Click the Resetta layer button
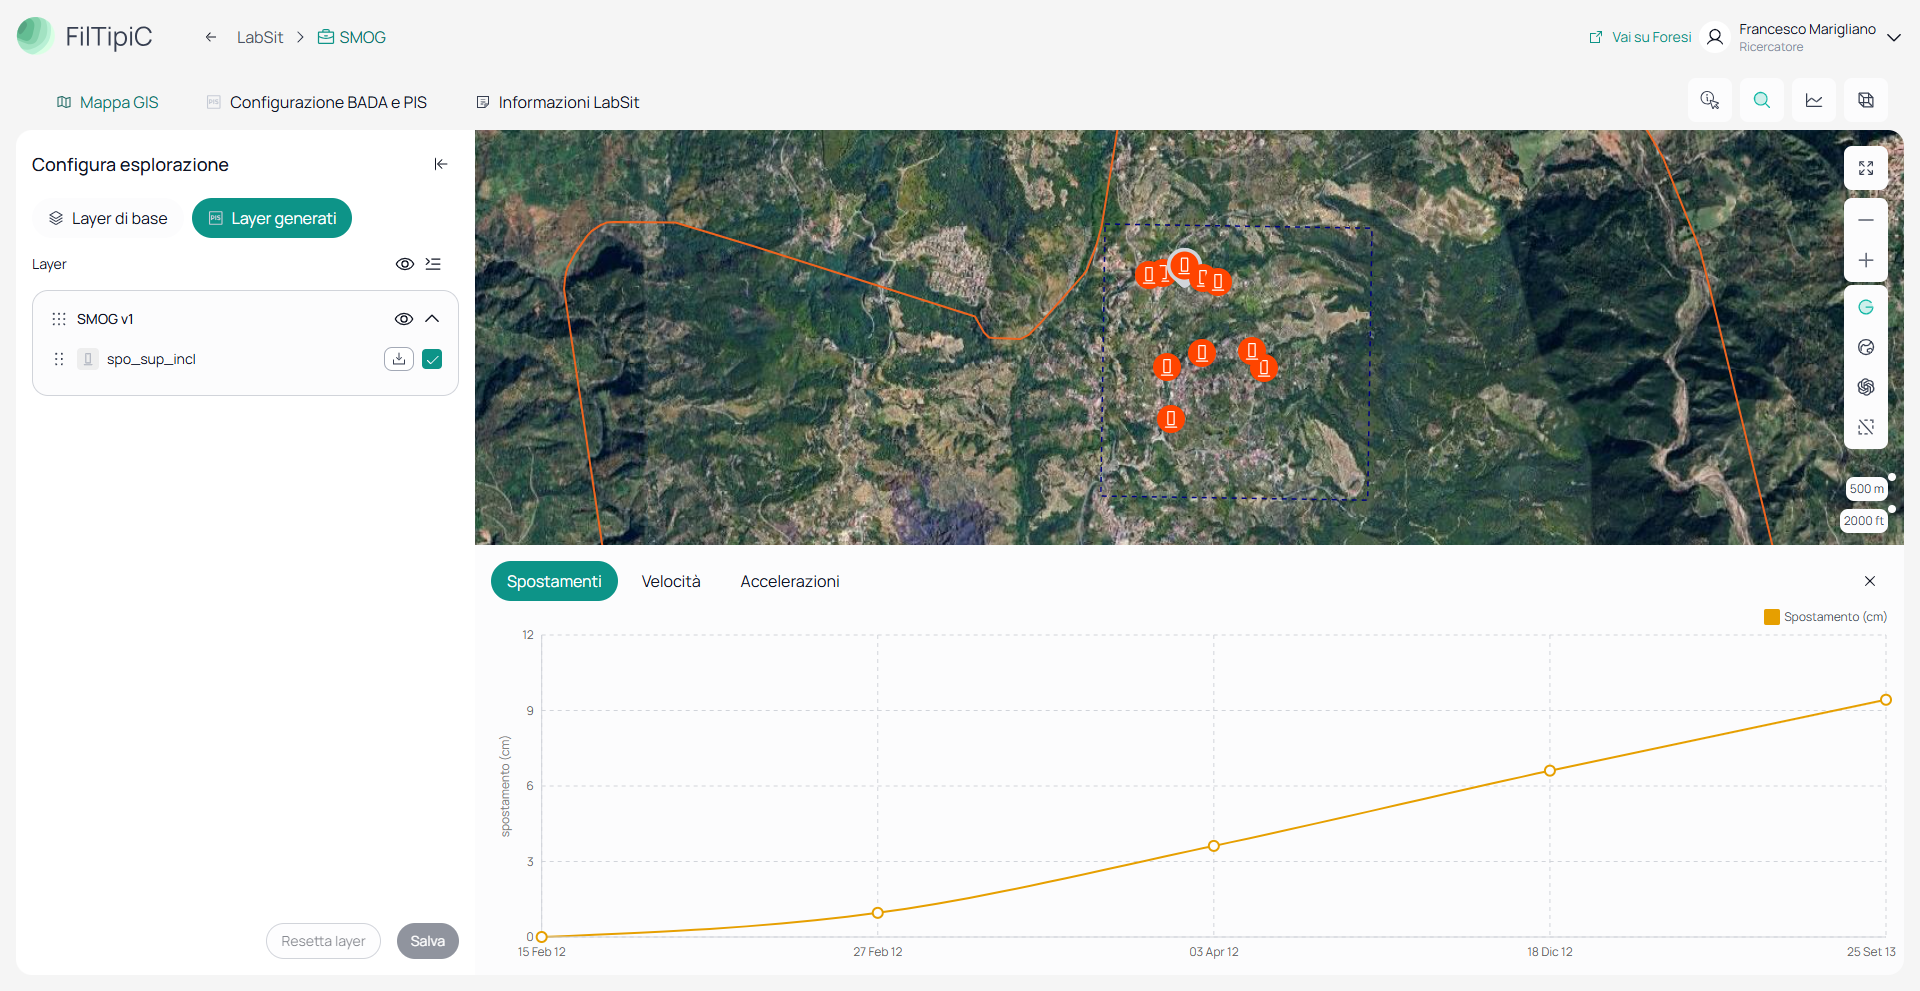 pos(323,941)
